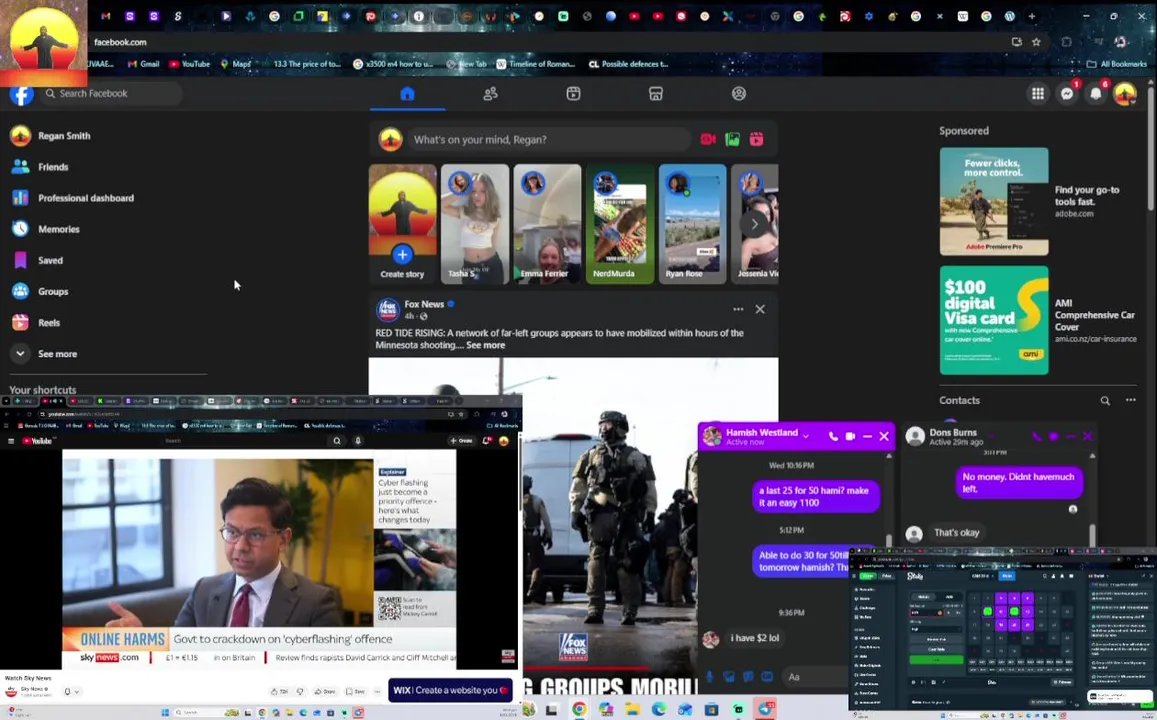The width and height of the screenshot is (1157, 720).
Task: Click the Reel icon in composer
Action: pyautogui.click(x=756, y=139)
